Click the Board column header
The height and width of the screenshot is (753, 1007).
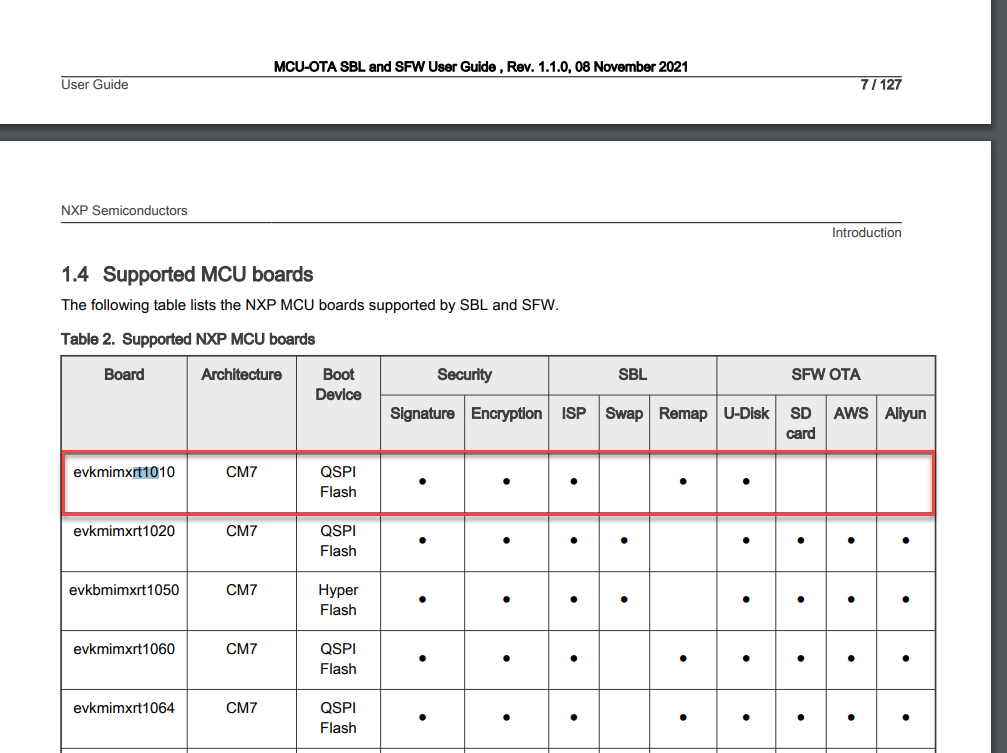tap(123, 374)
